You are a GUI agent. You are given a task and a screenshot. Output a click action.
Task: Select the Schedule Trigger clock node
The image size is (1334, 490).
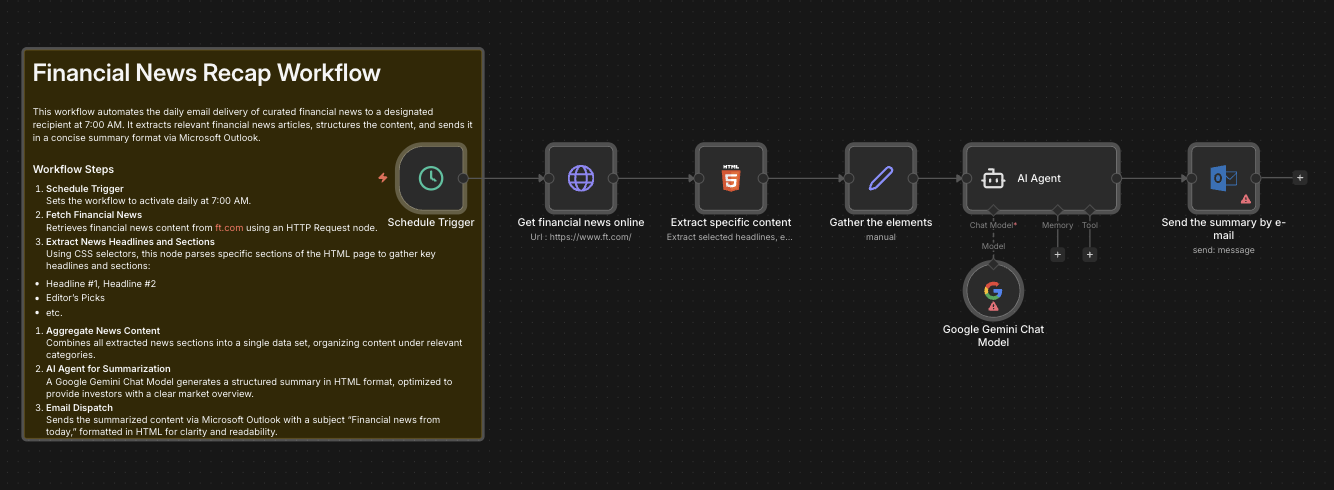[431, 178]
